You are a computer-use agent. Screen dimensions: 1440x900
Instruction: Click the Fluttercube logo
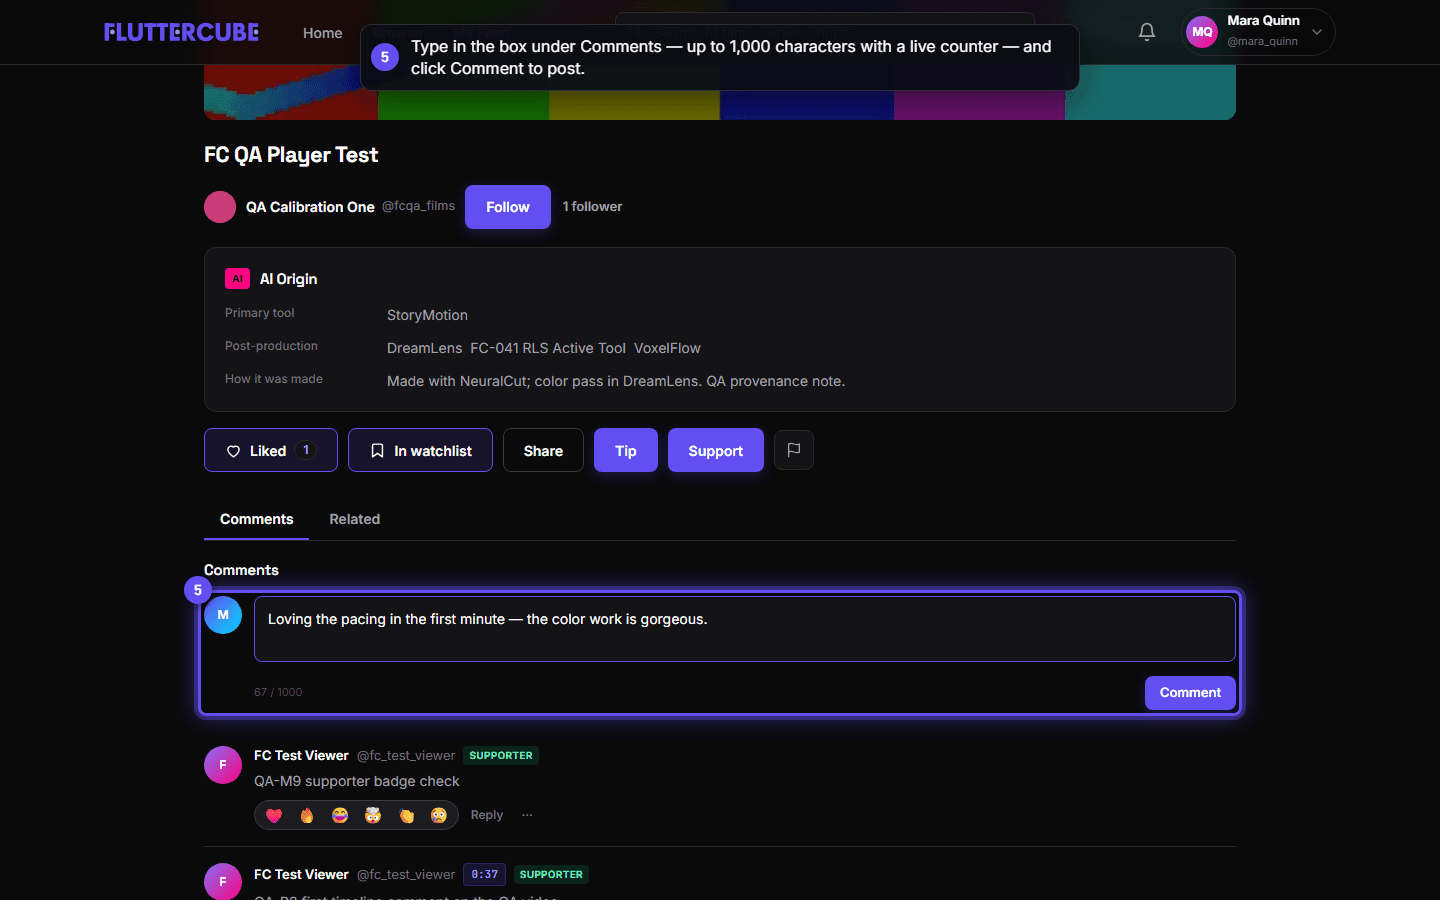pos(181,32)
